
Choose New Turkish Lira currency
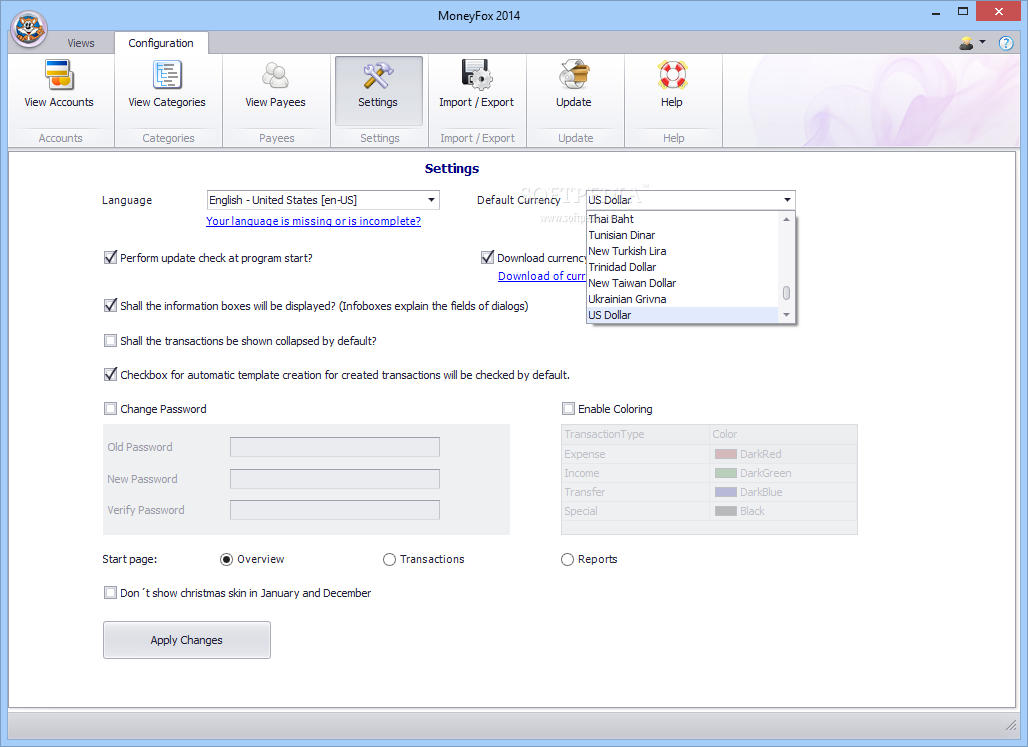682,251
